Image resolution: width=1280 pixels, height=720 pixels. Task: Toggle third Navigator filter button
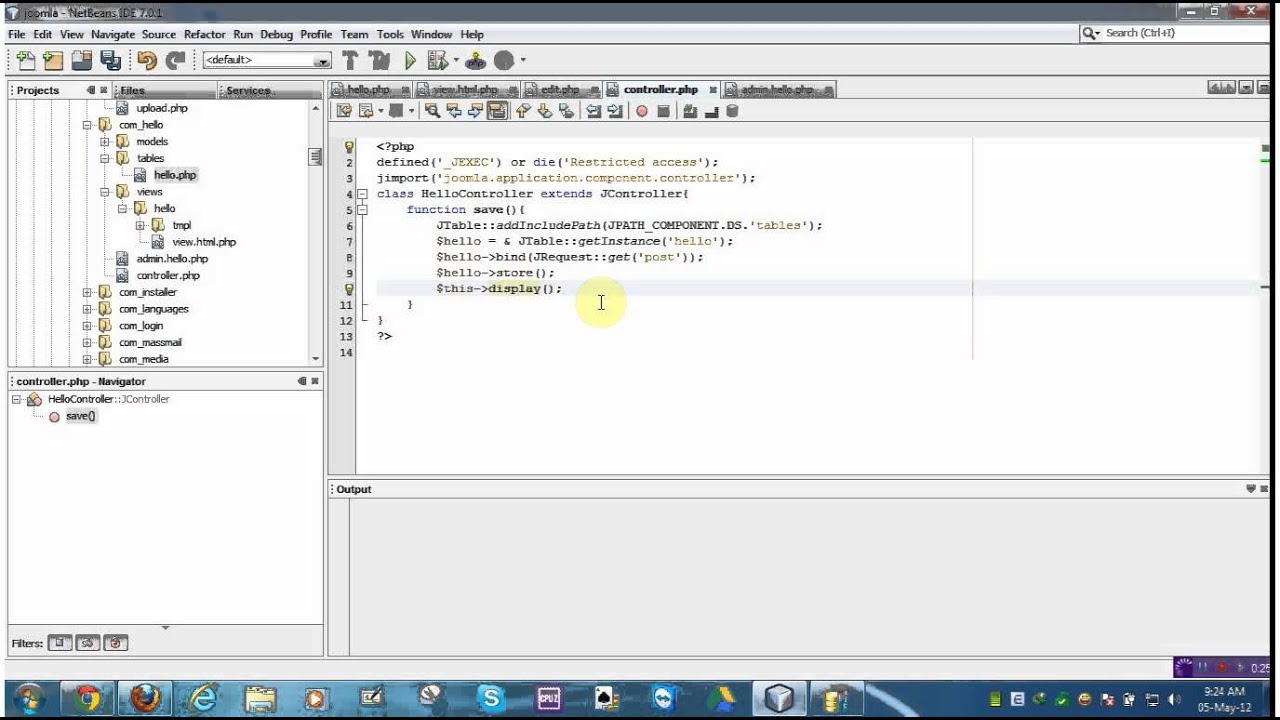click(x=116, y=643)
